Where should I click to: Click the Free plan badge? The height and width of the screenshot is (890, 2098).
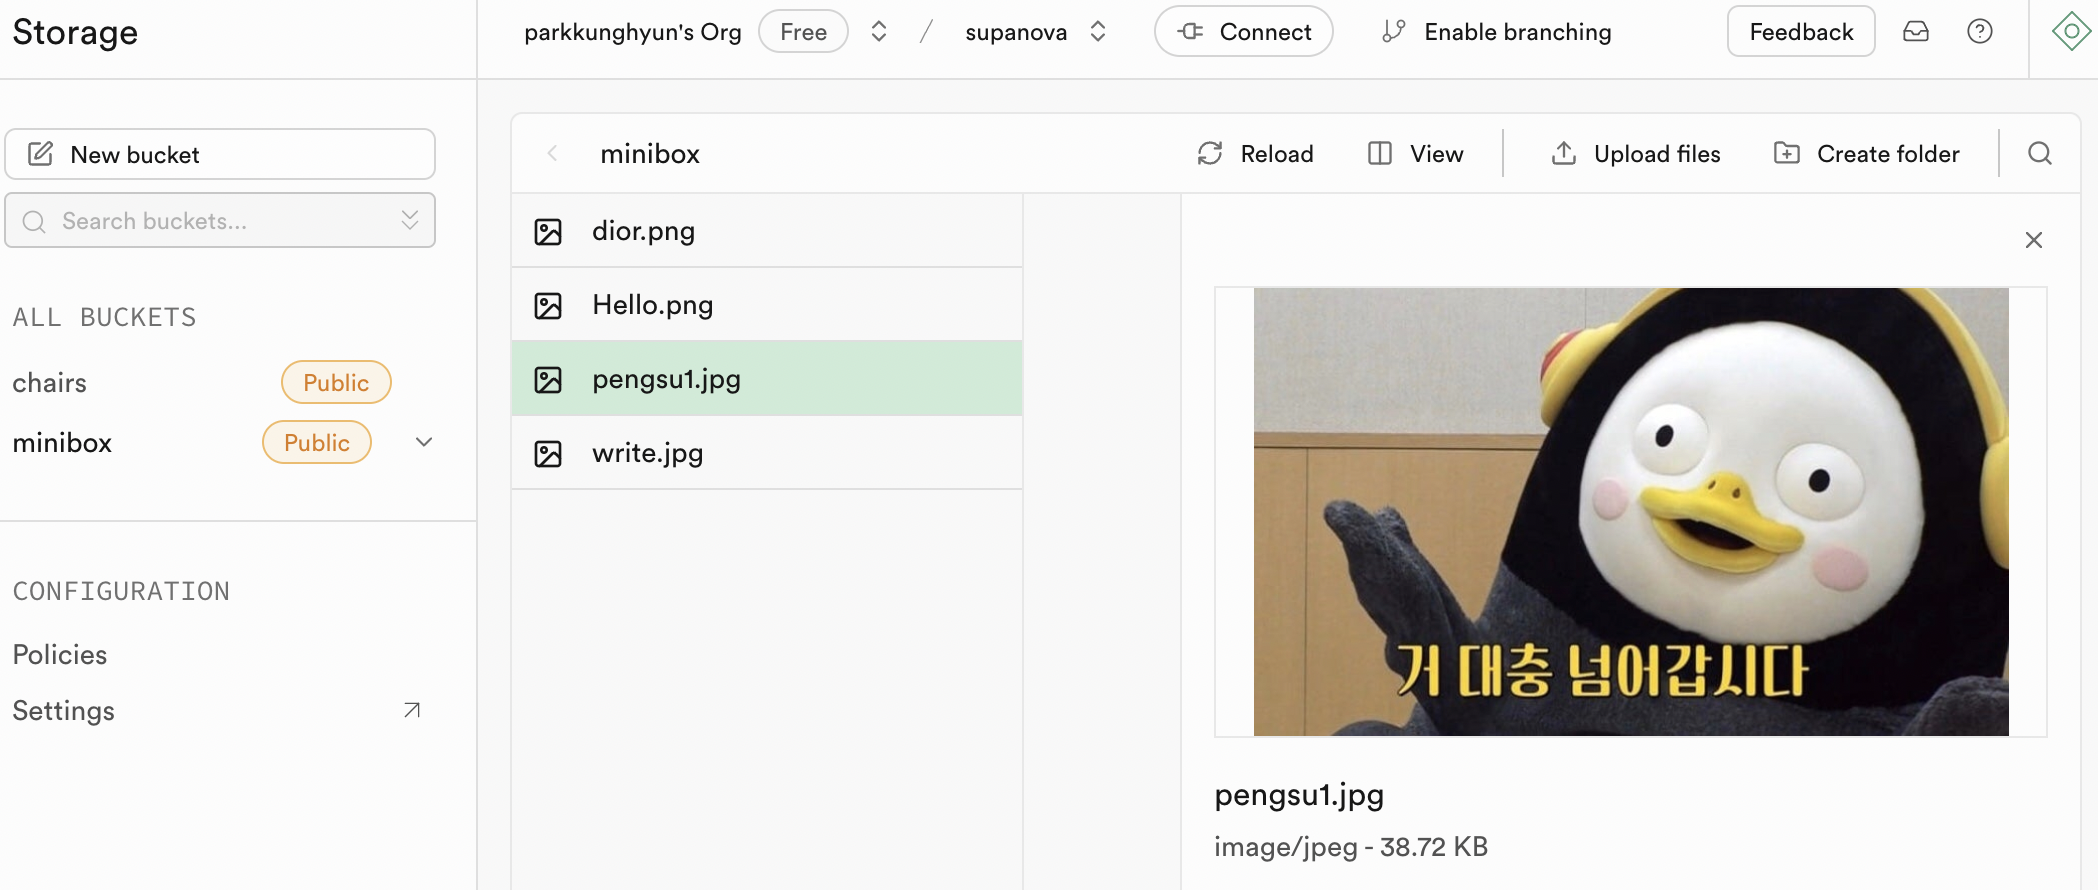(x=803, y=32)
